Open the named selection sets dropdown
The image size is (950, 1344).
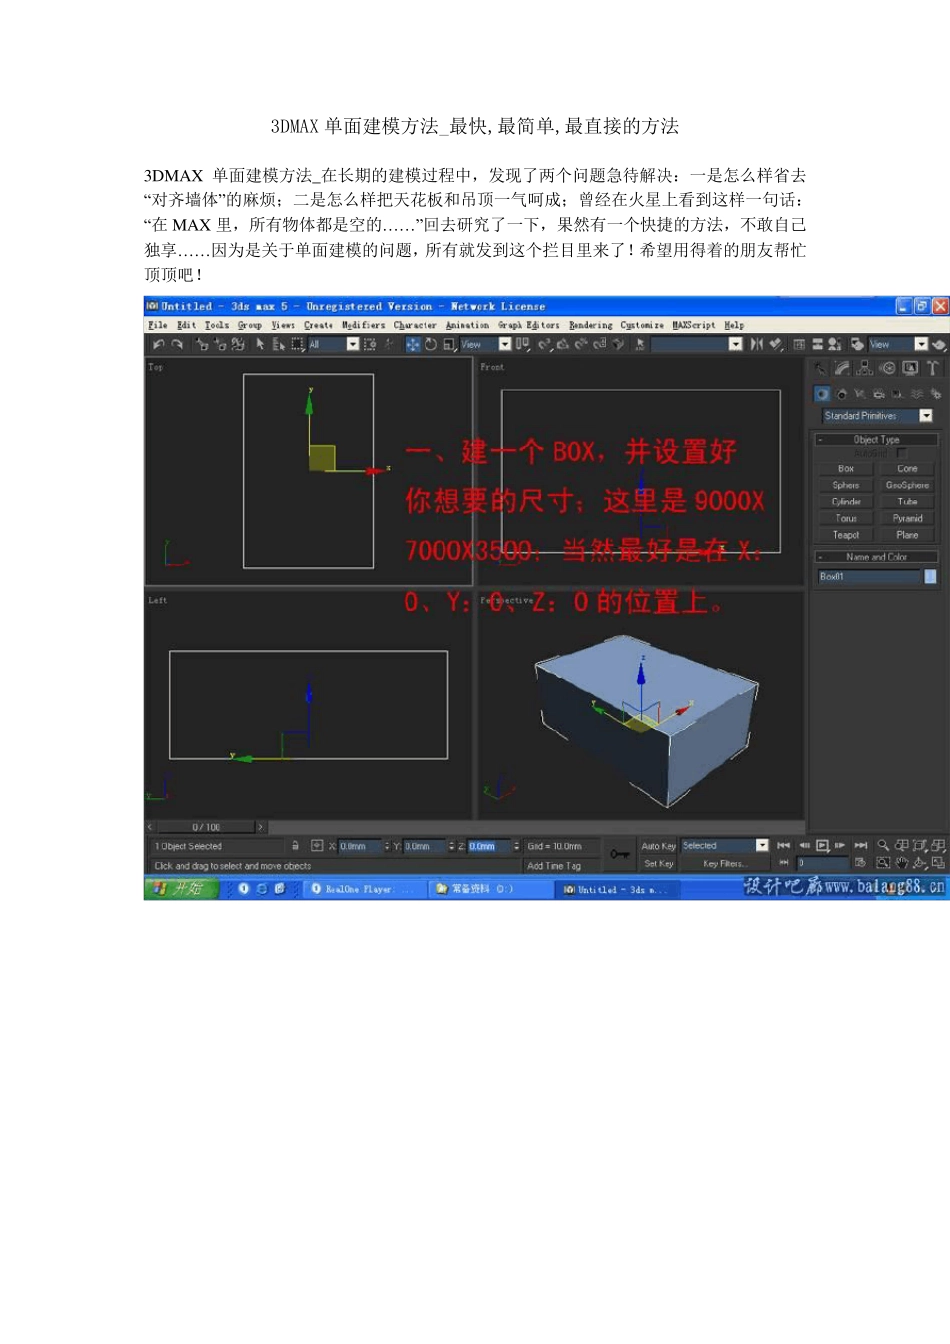click(x=696, y=344)
